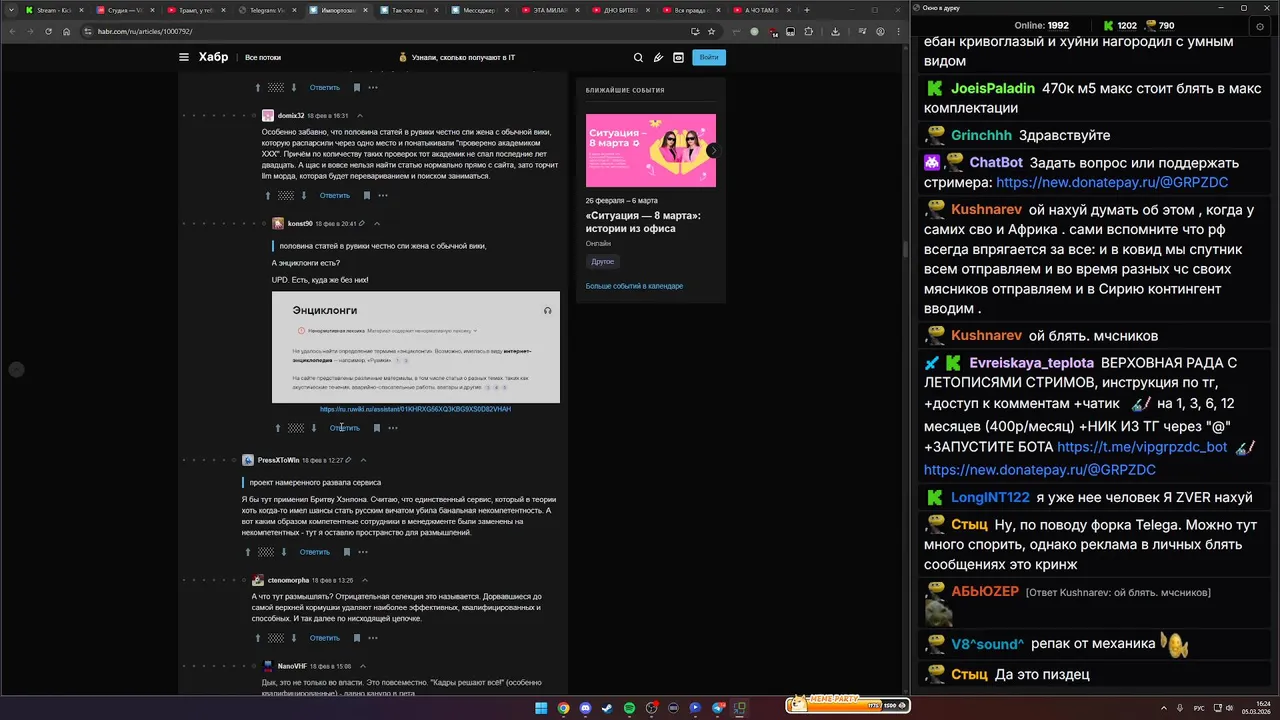Open the ru.ruwiki.ru assistant link
Screen dimensions: 1280x720
(x=415, y=409)
